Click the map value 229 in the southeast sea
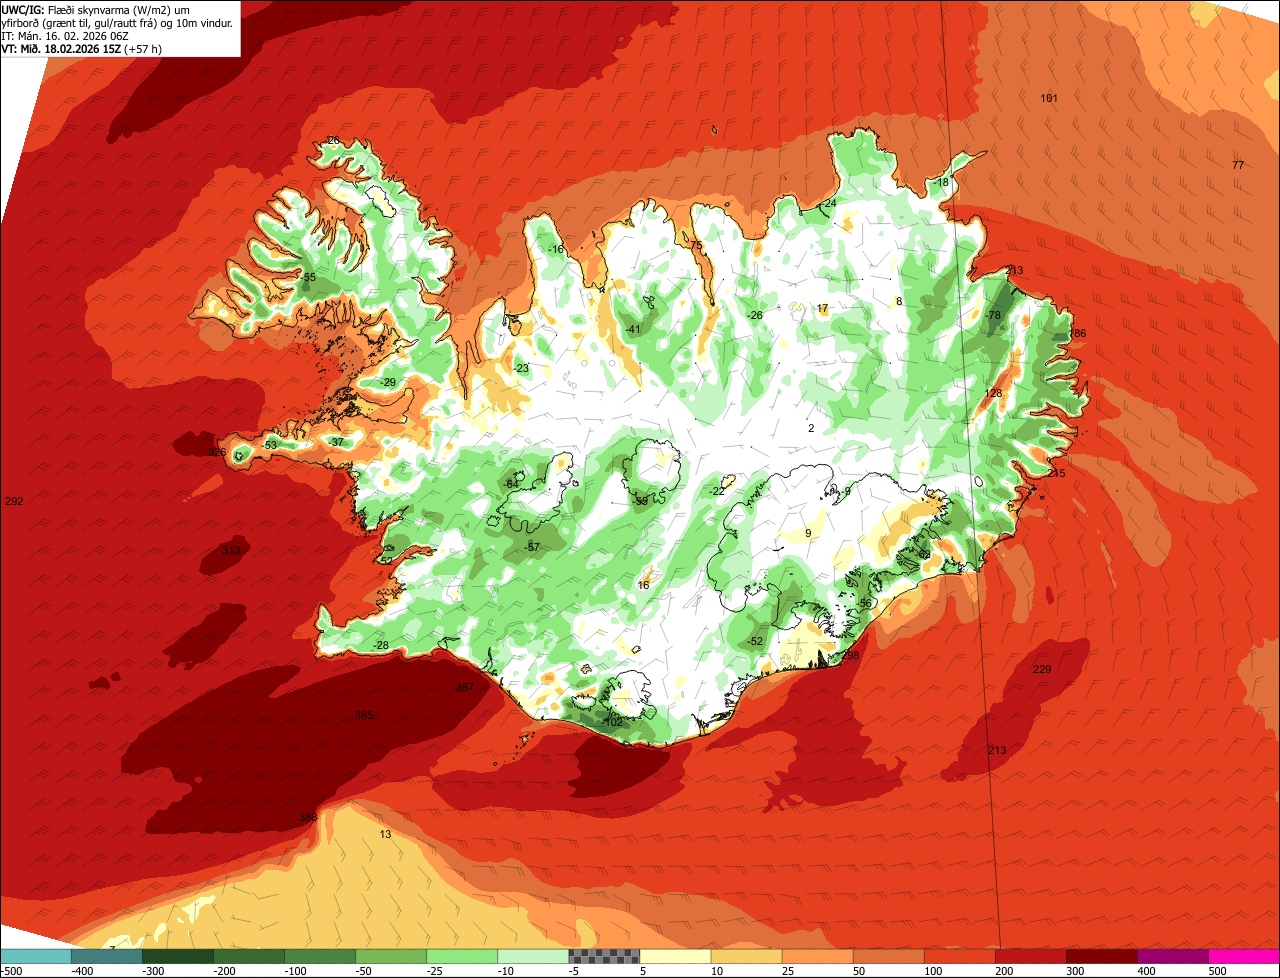This screenshot has width=1280, height=978. [1042, 669]
